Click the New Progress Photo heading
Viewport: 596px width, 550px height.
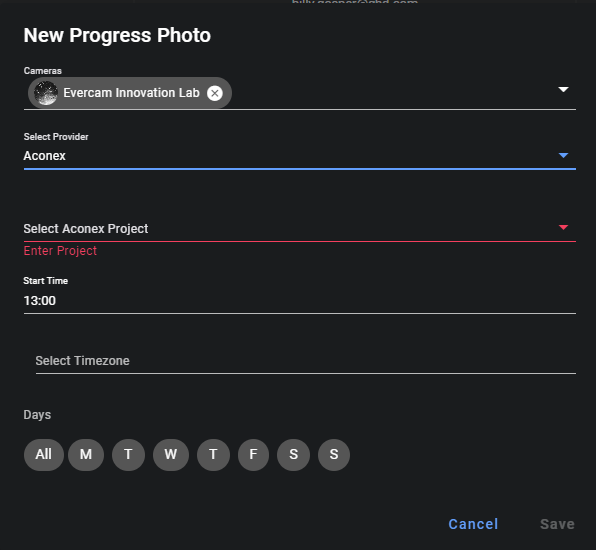[x=117, y=35]
